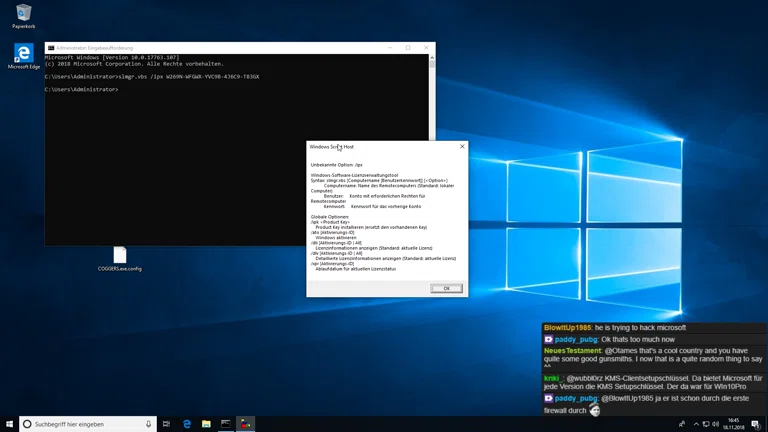The image size is (768, 432).
Task: Open the Windows Start menu
Action: [9, 424]
